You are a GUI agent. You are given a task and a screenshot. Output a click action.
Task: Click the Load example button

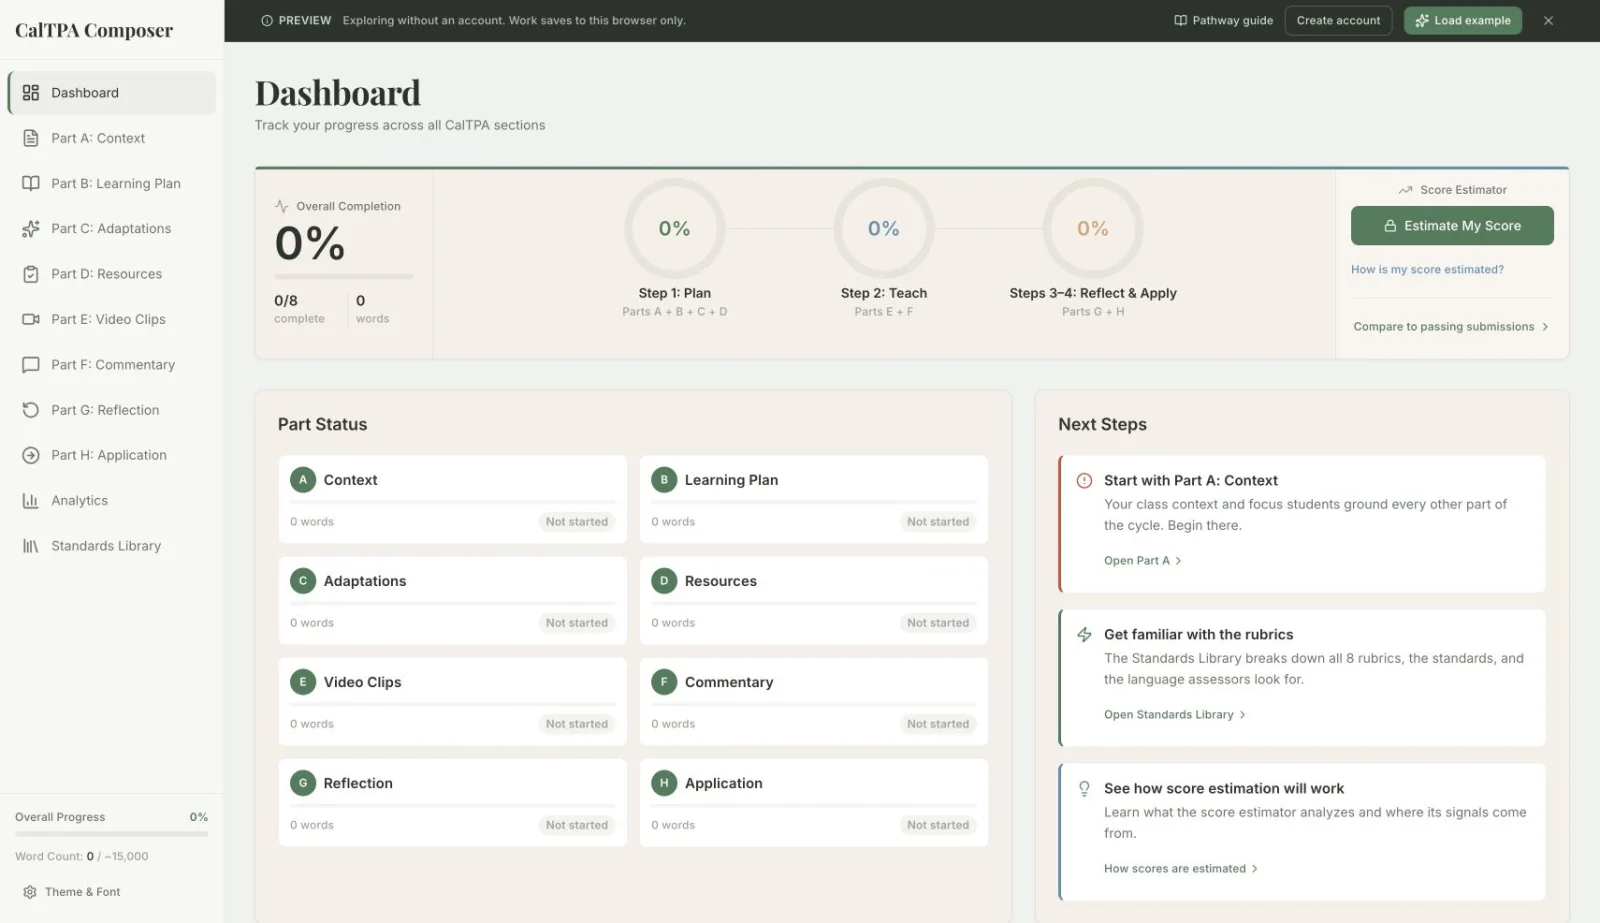1462,20
